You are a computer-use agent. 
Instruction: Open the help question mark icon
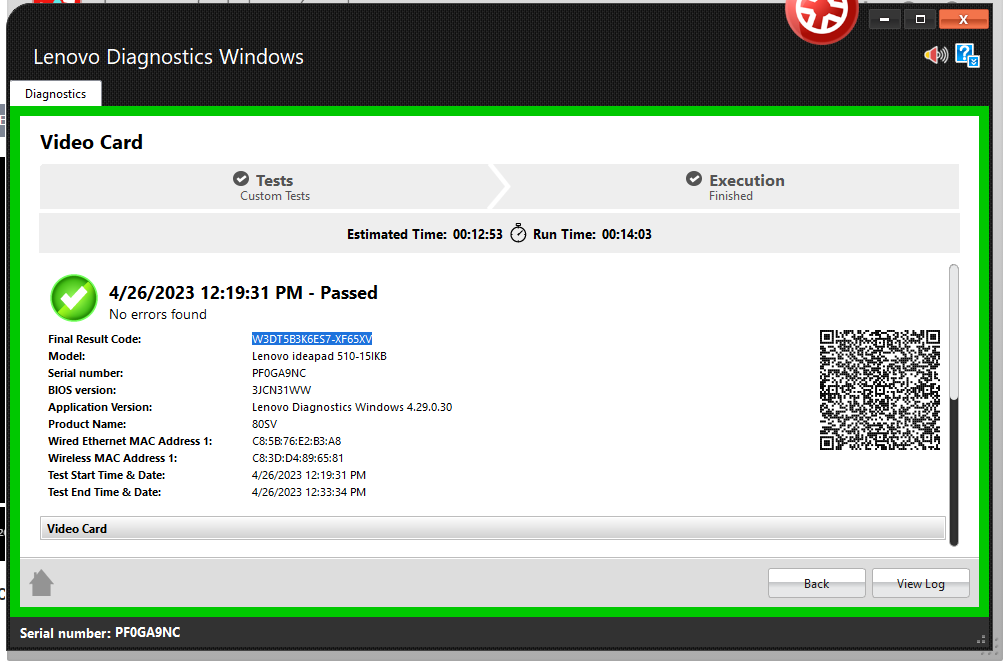[x=967, y=55]
